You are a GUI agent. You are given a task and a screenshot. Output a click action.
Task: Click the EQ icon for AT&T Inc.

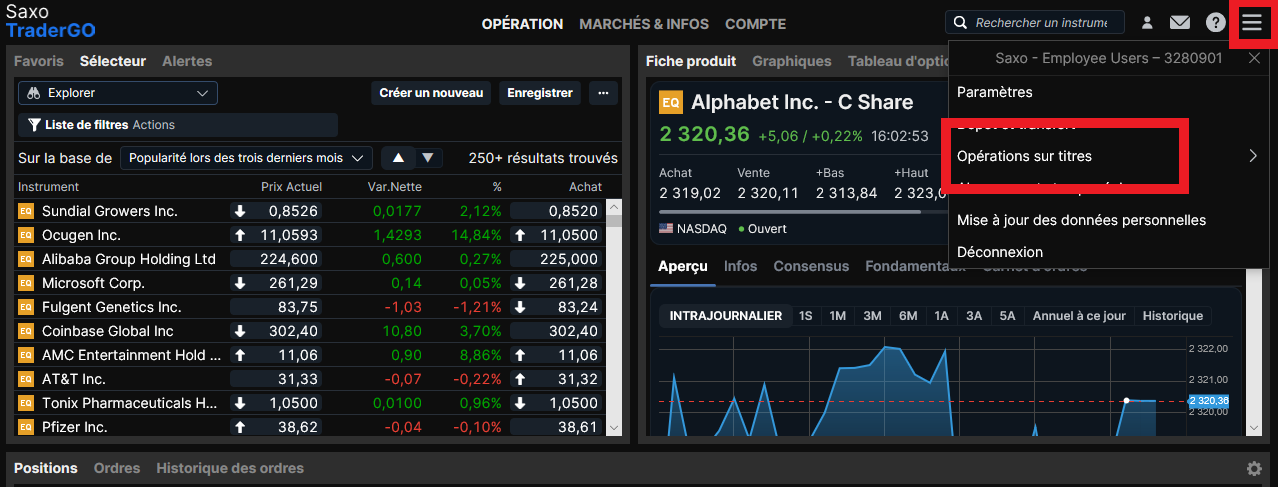(26, 379)
